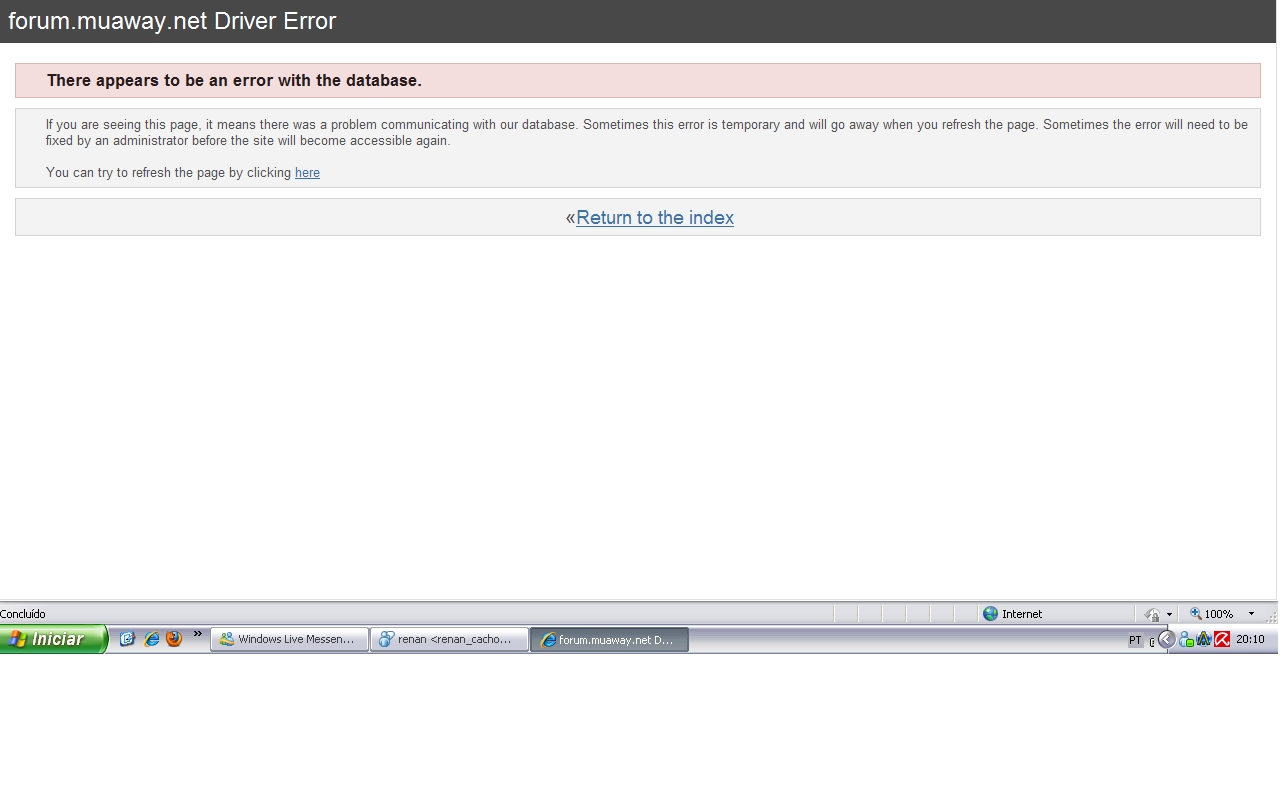Launch Firefox from the quick launch bar

pos(174,639)
